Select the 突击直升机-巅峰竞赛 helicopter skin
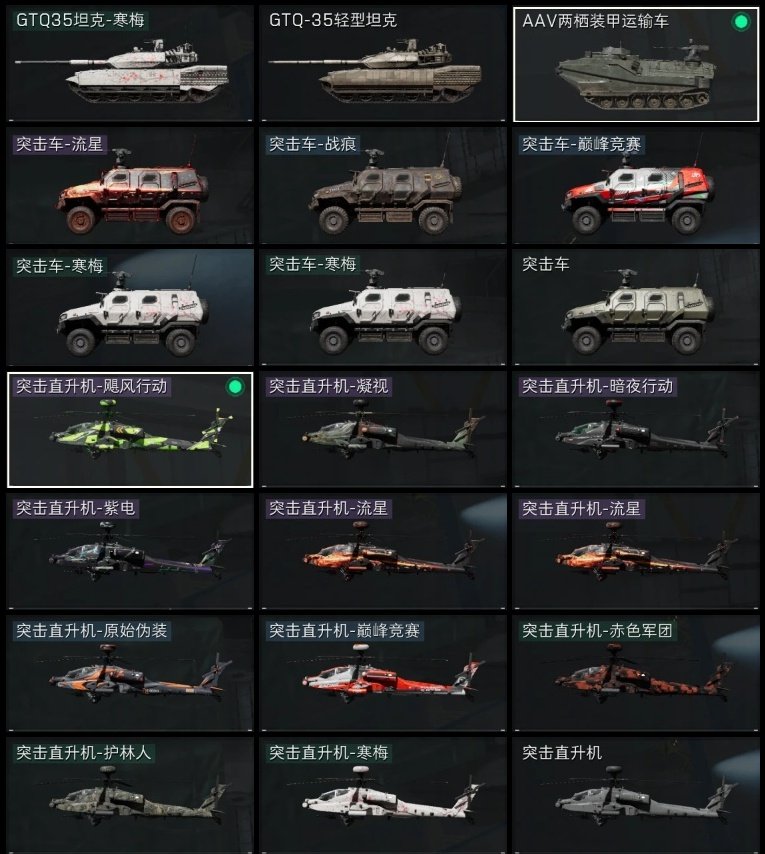 pos(383,673)
